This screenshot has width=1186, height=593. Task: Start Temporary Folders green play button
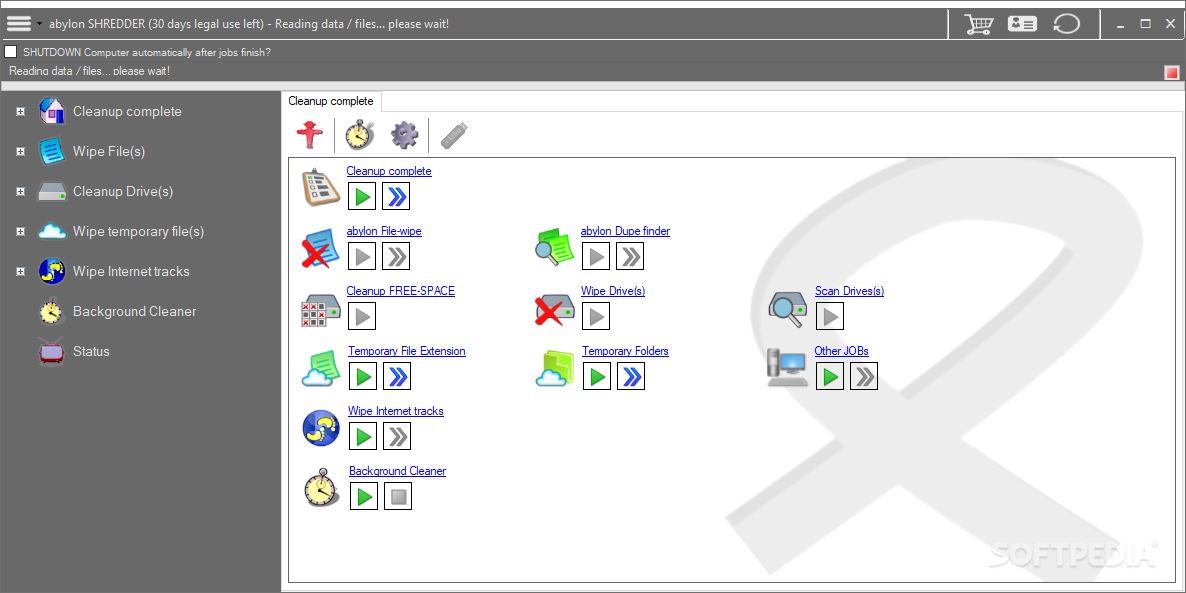point(598,376)
